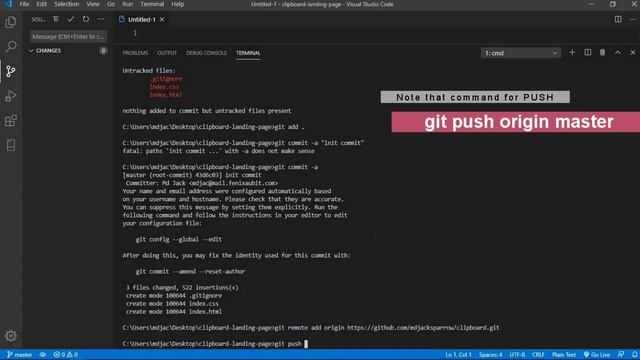This screenshot has height=360, width=640.
Task: Click the commit checkmark icon
Action: point(71,19)
